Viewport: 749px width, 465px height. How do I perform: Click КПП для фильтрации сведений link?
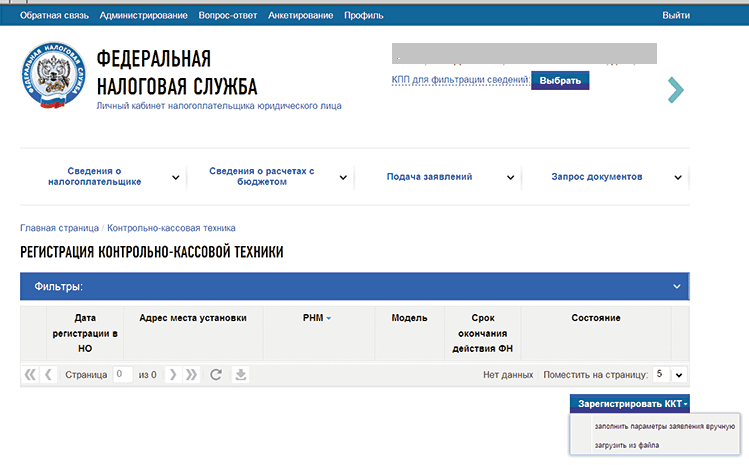pos(460,80)
